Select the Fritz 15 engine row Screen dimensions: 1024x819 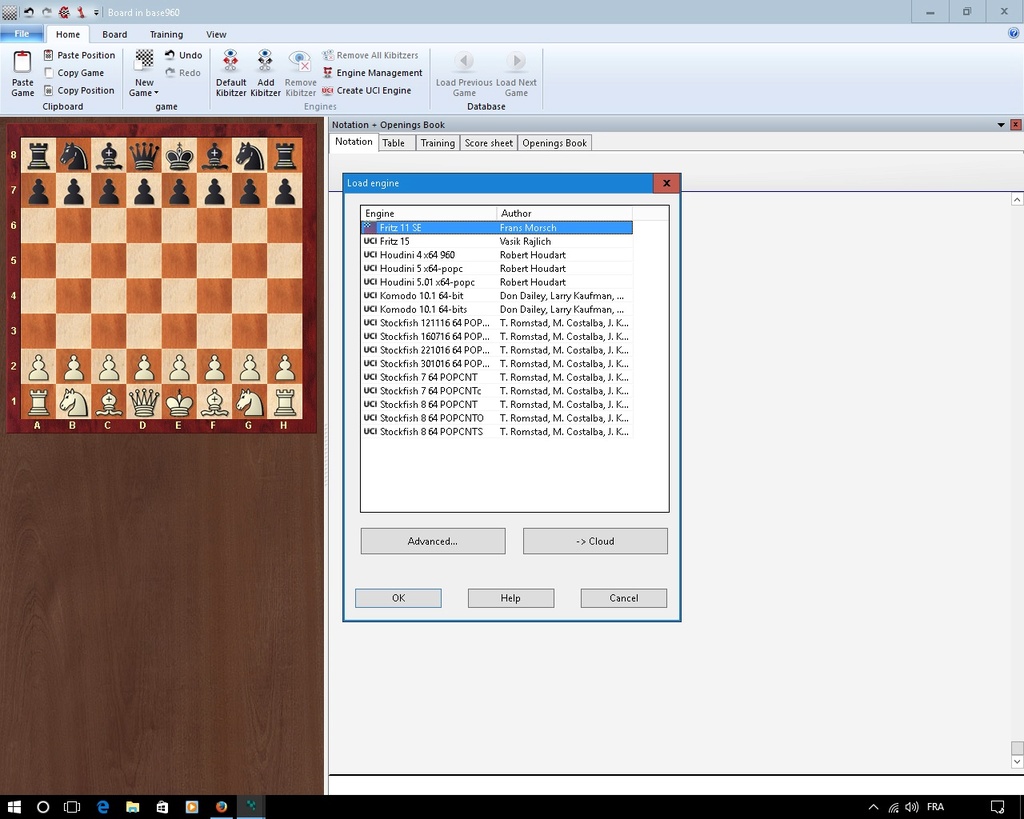click(x=497, y=242)
